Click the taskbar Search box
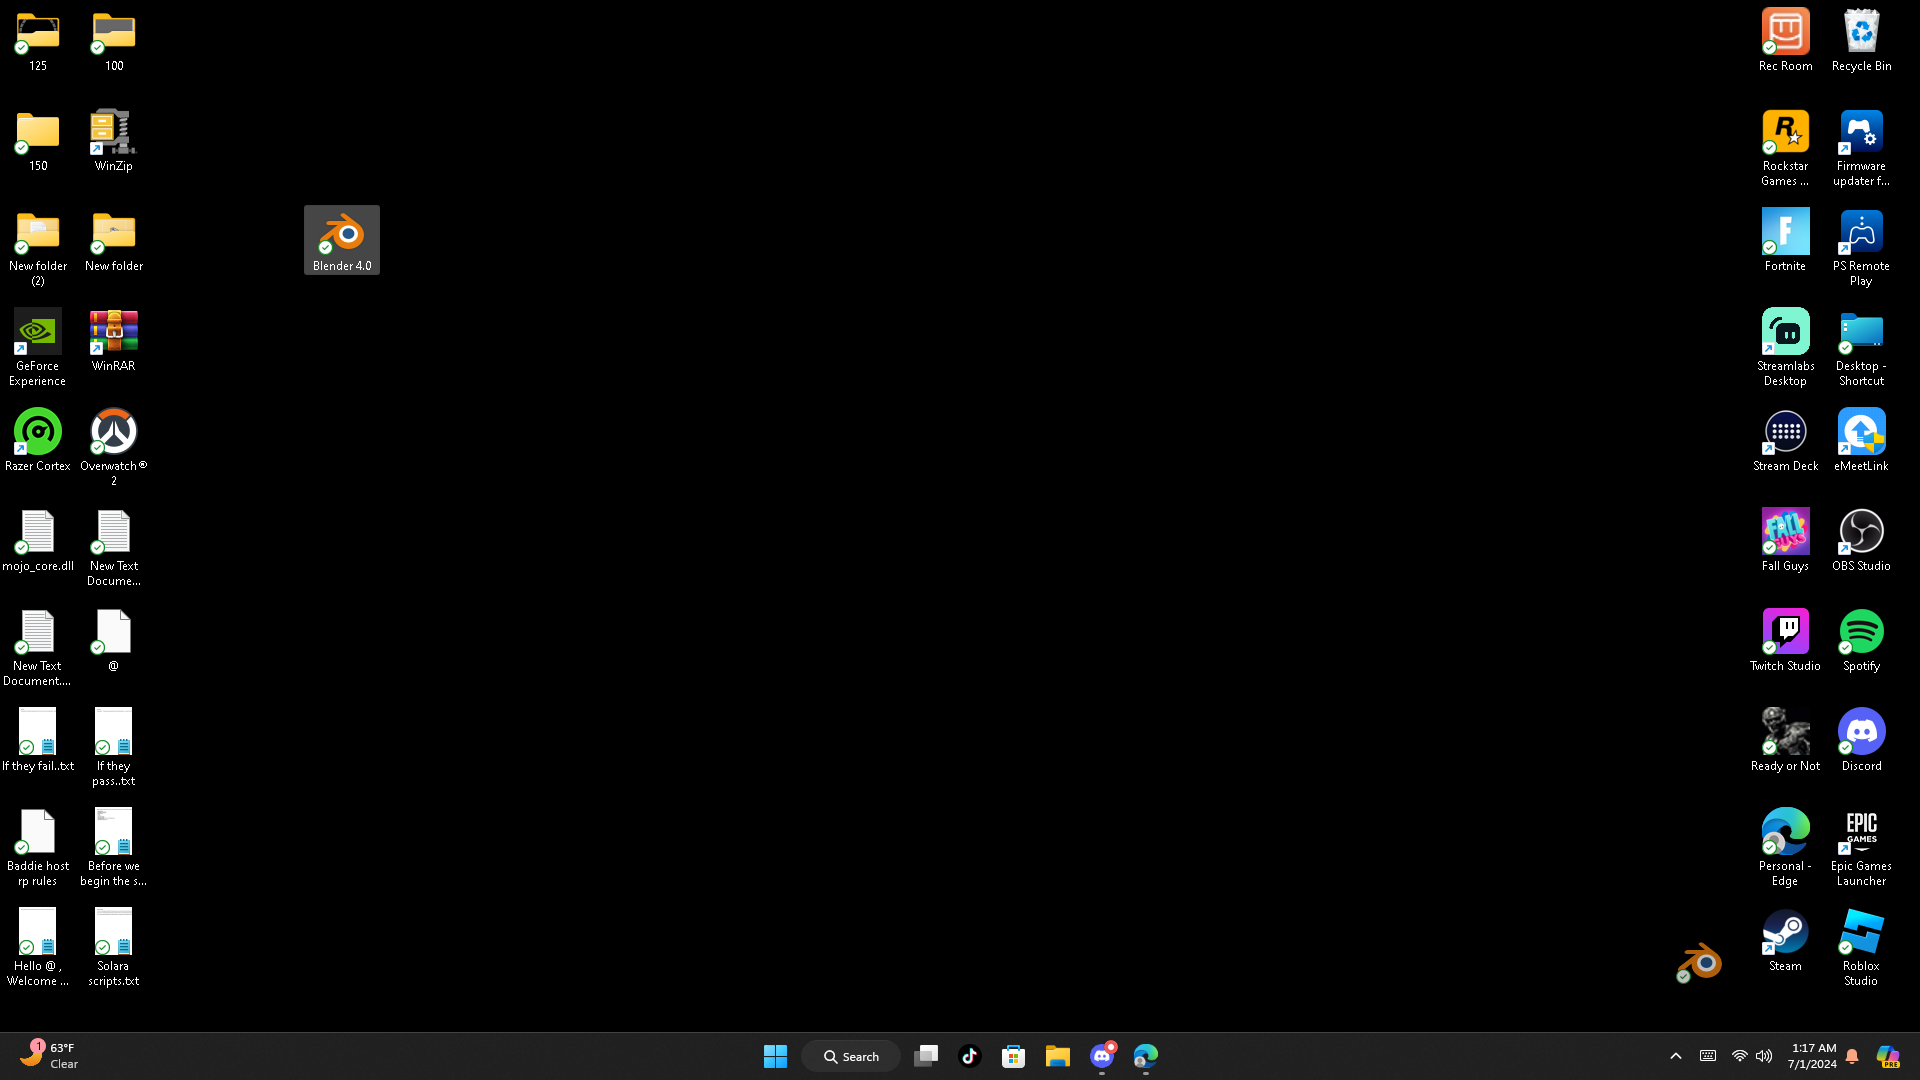 [851, 1056]
